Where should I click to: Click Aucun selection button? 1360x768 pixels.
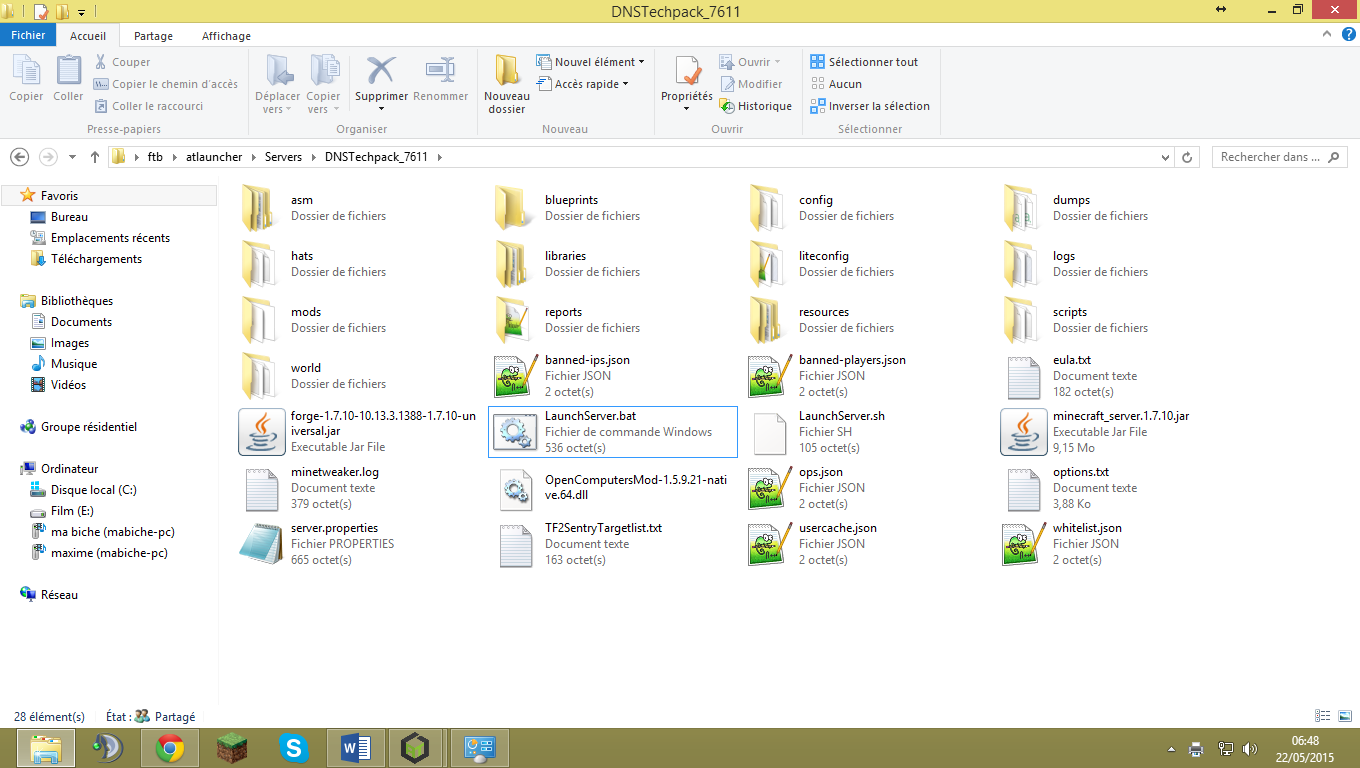(836, 84)
